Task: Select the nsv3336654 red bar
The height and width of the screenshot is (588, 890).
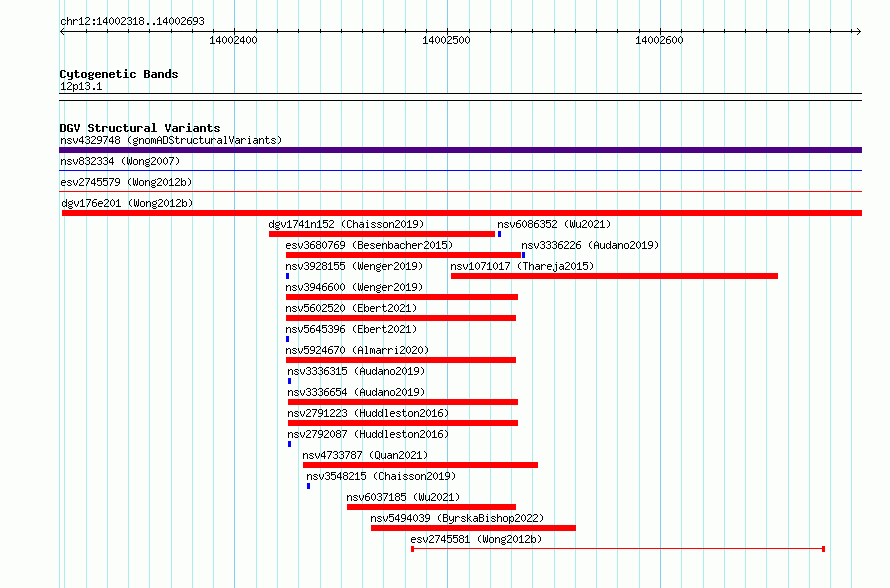Action: [403, 402]
